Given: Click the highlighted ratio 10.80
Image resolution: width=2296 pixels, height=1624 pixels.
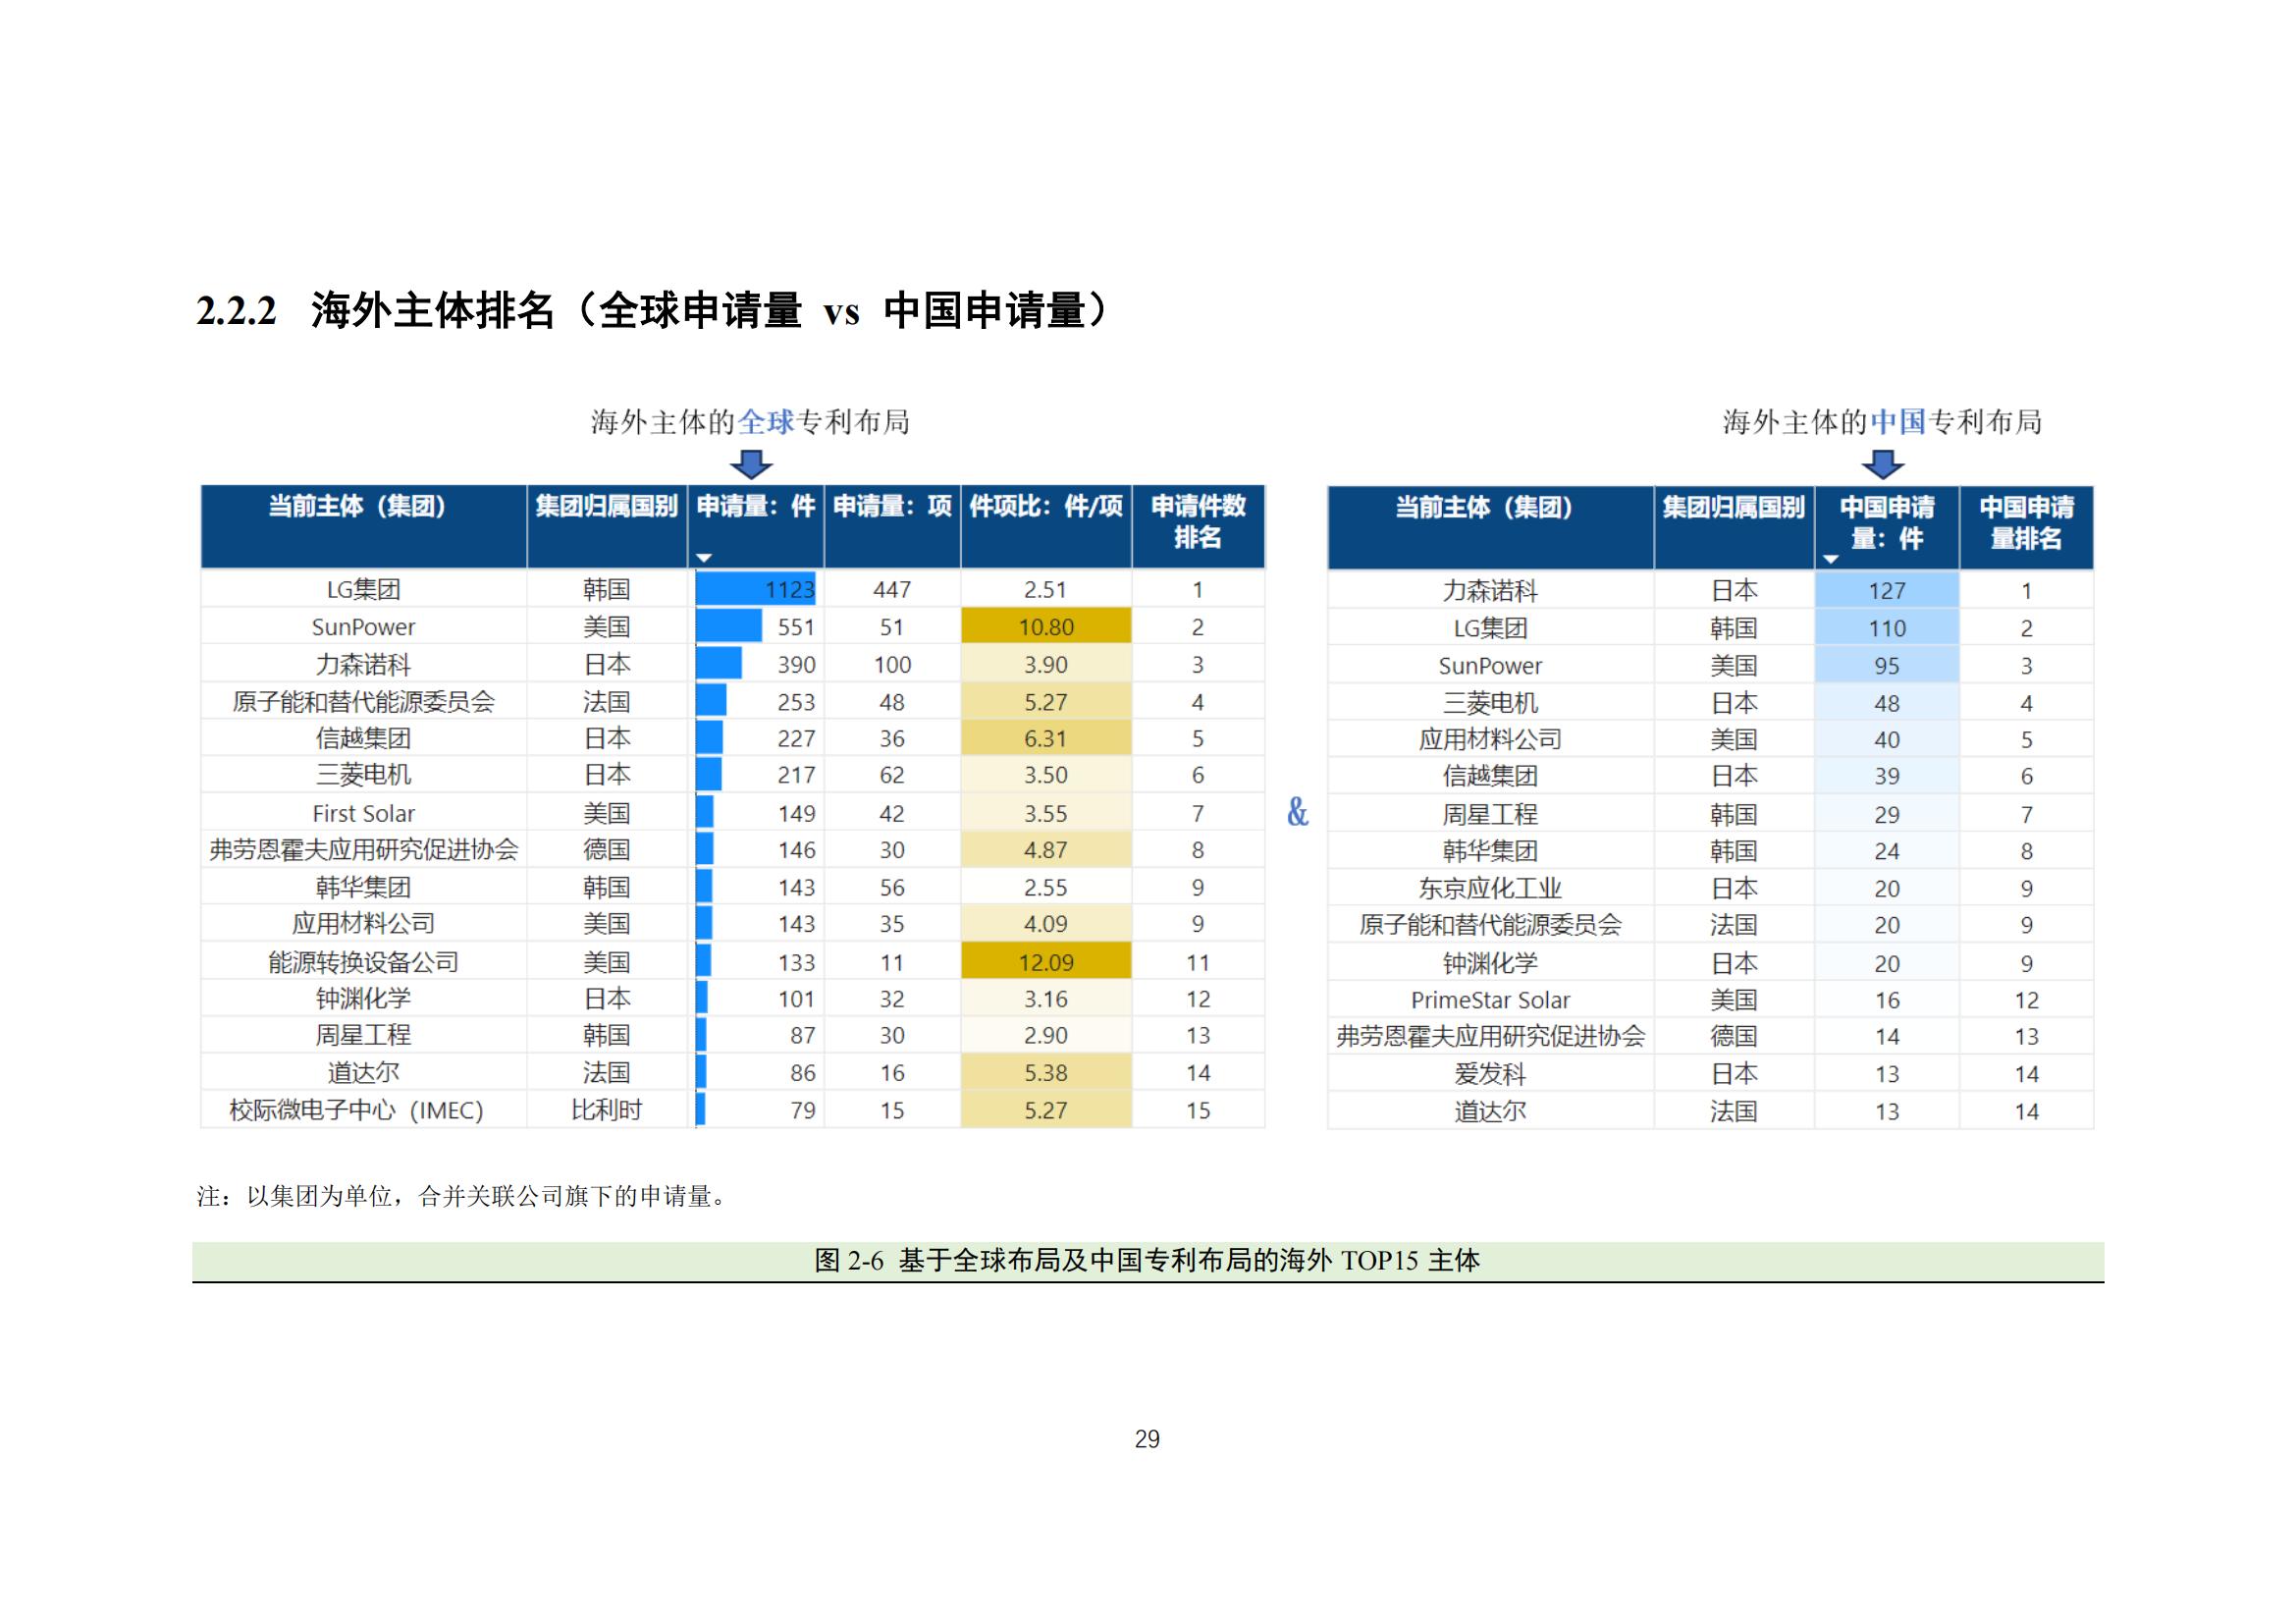Looking at the screenshot, I should coord(1046,627).
